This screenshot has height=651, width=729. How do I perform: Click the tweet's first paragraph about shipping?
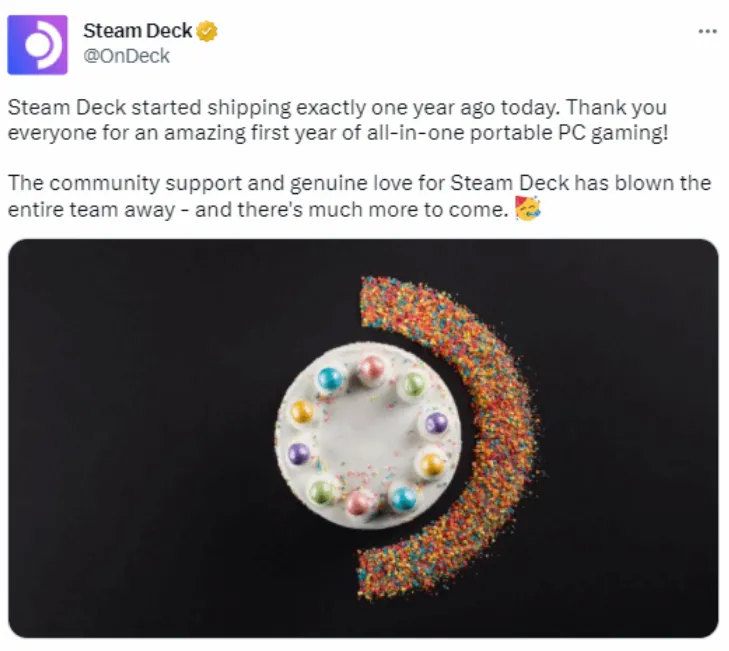[x=338, y=120]
